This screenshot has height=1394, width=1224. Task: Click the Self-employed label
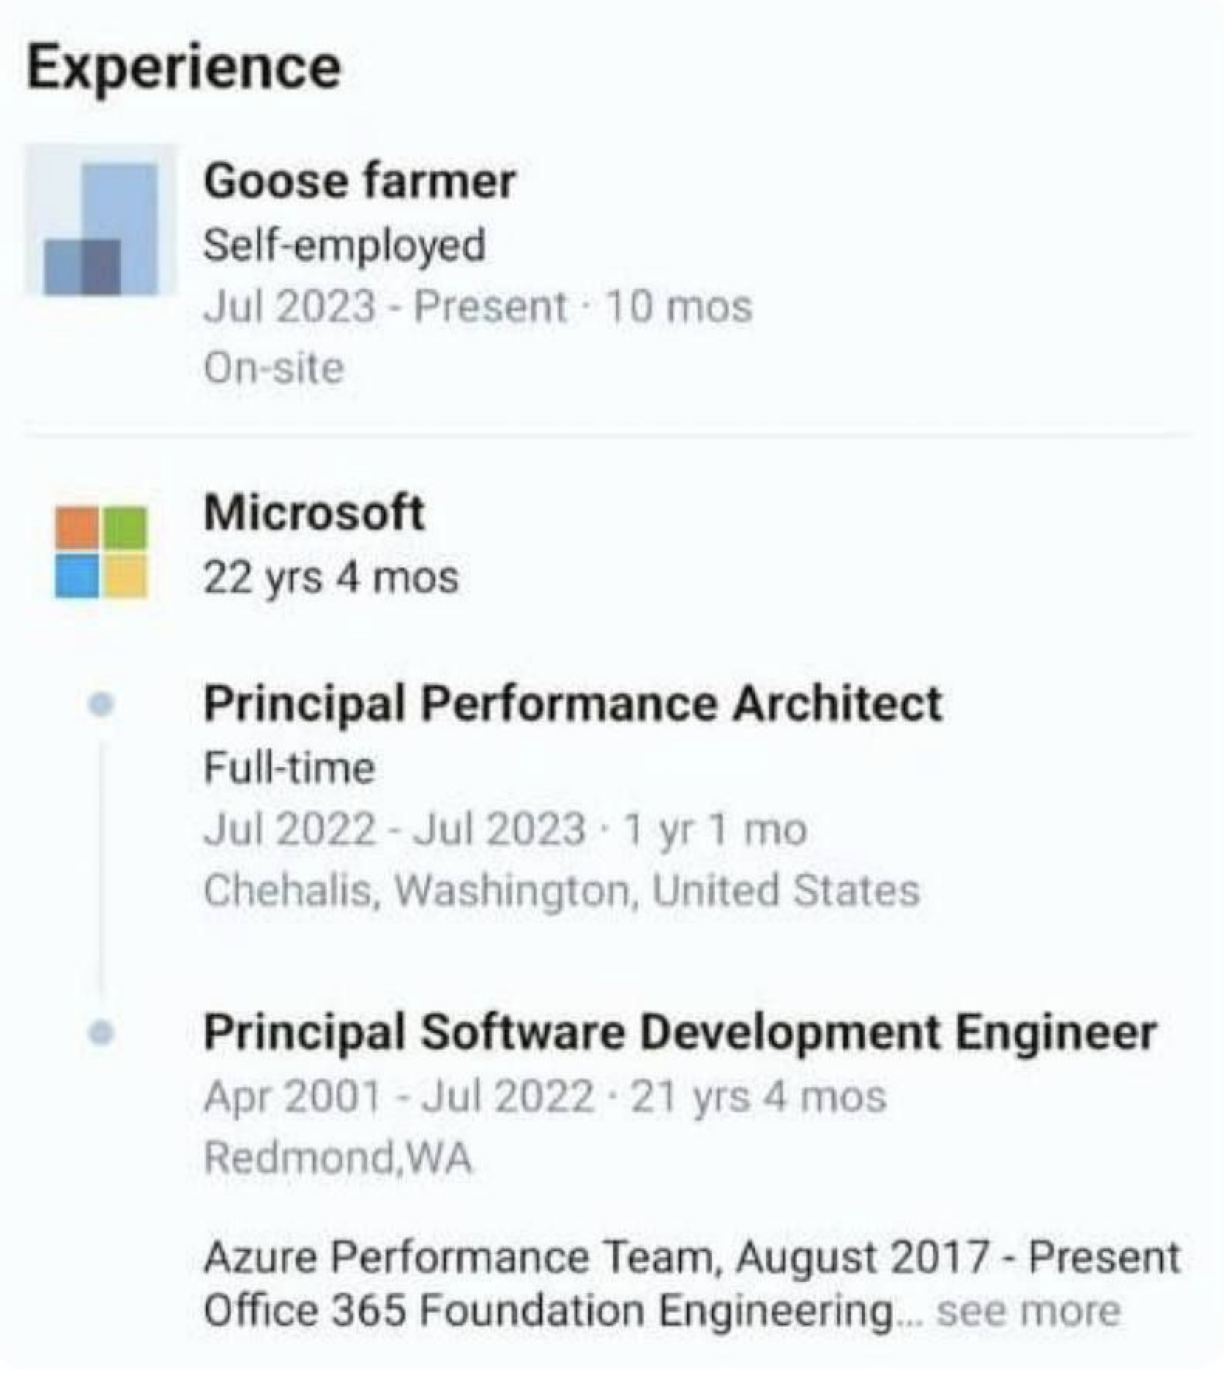(344, 245)
